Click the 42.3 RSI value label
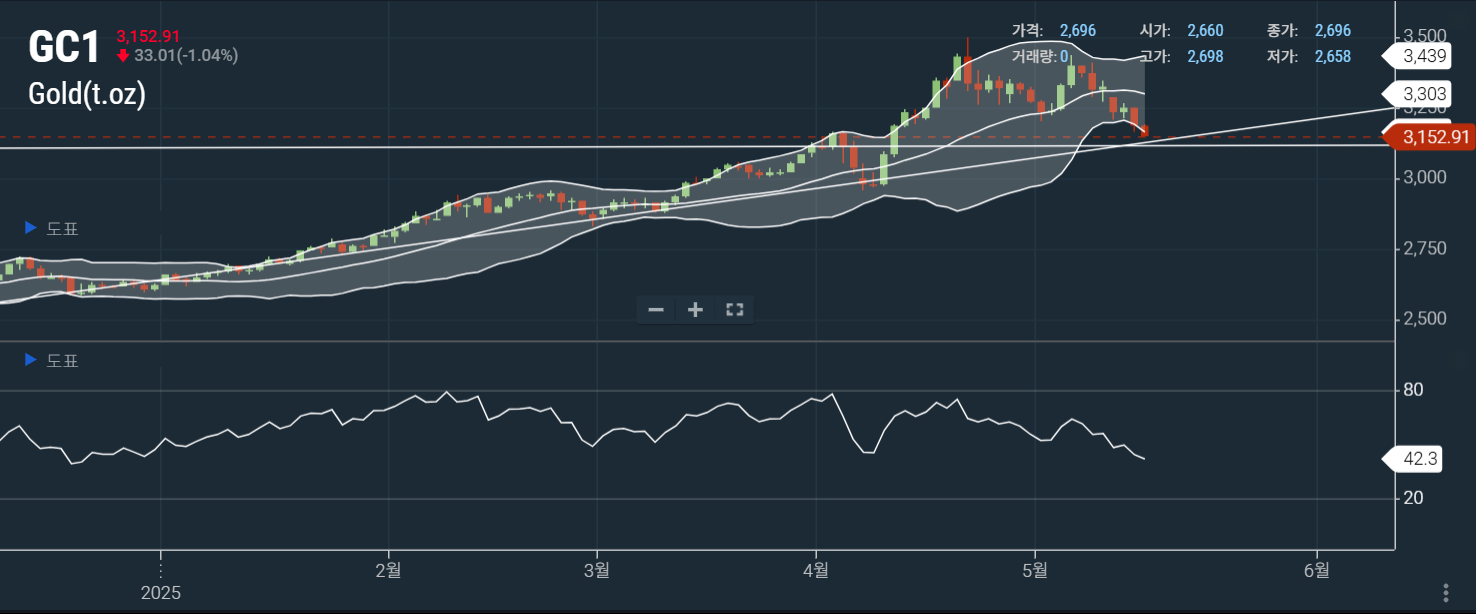 click(x=1420, y=459)
